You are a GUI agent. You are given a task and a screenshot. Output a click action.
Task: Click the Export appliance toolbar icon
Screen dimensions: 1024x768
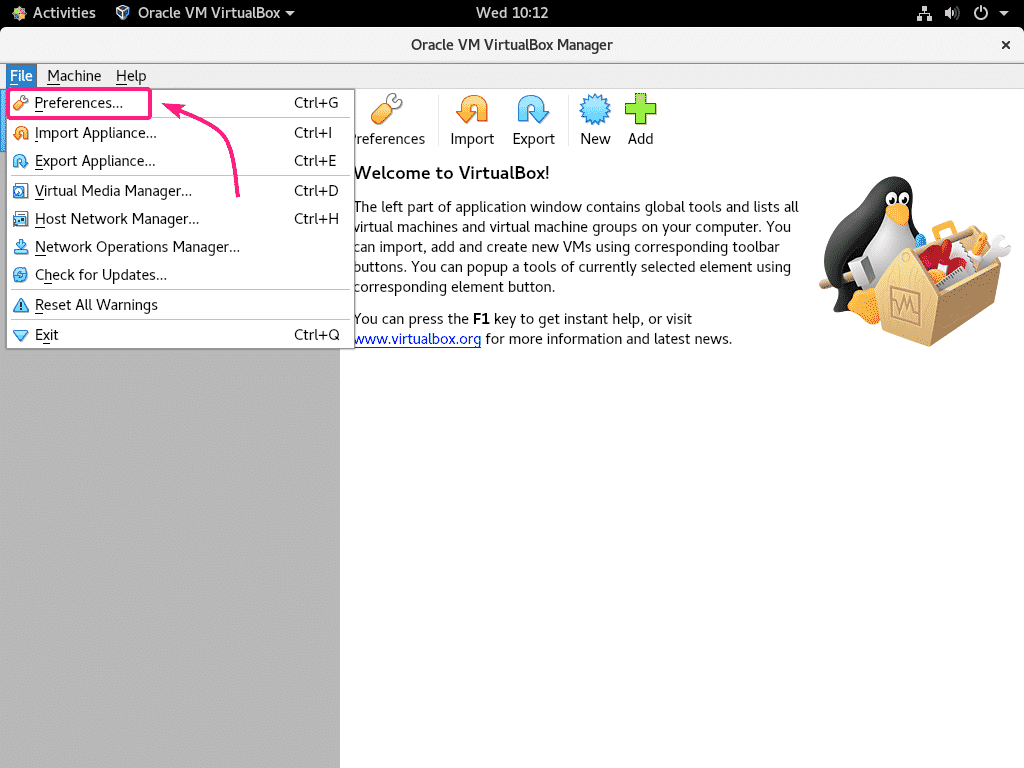(534, 111)
